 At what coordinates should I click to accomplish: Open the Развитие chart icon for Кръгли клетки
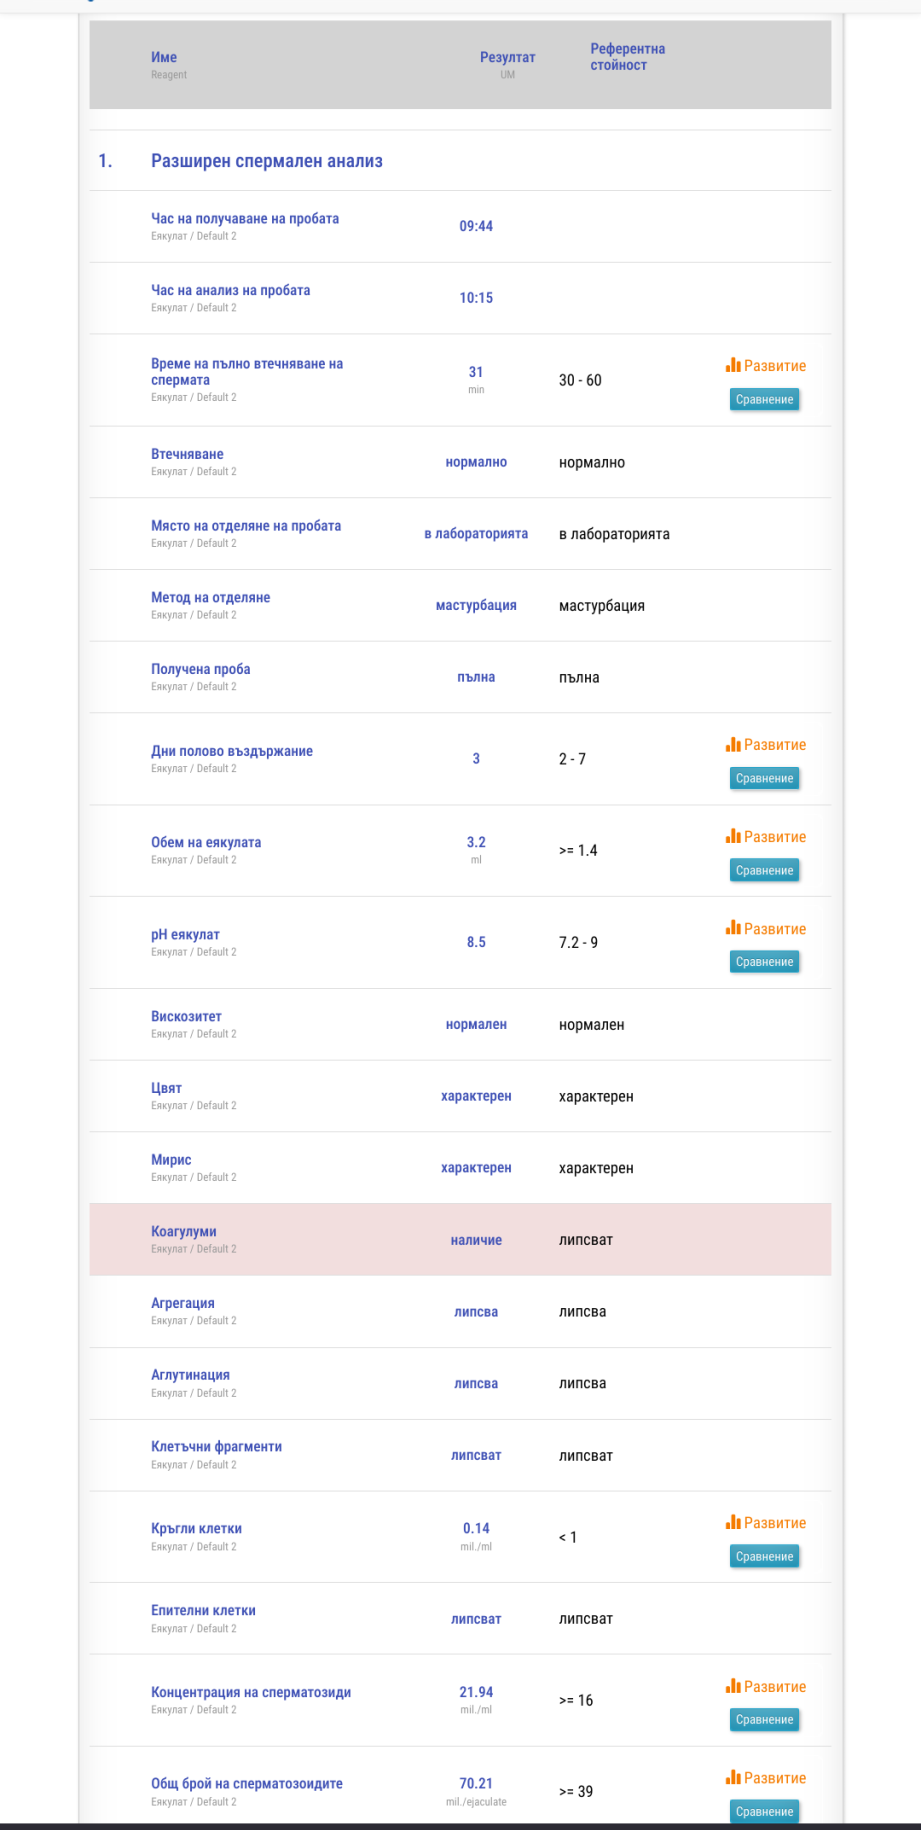point(733,1523)
